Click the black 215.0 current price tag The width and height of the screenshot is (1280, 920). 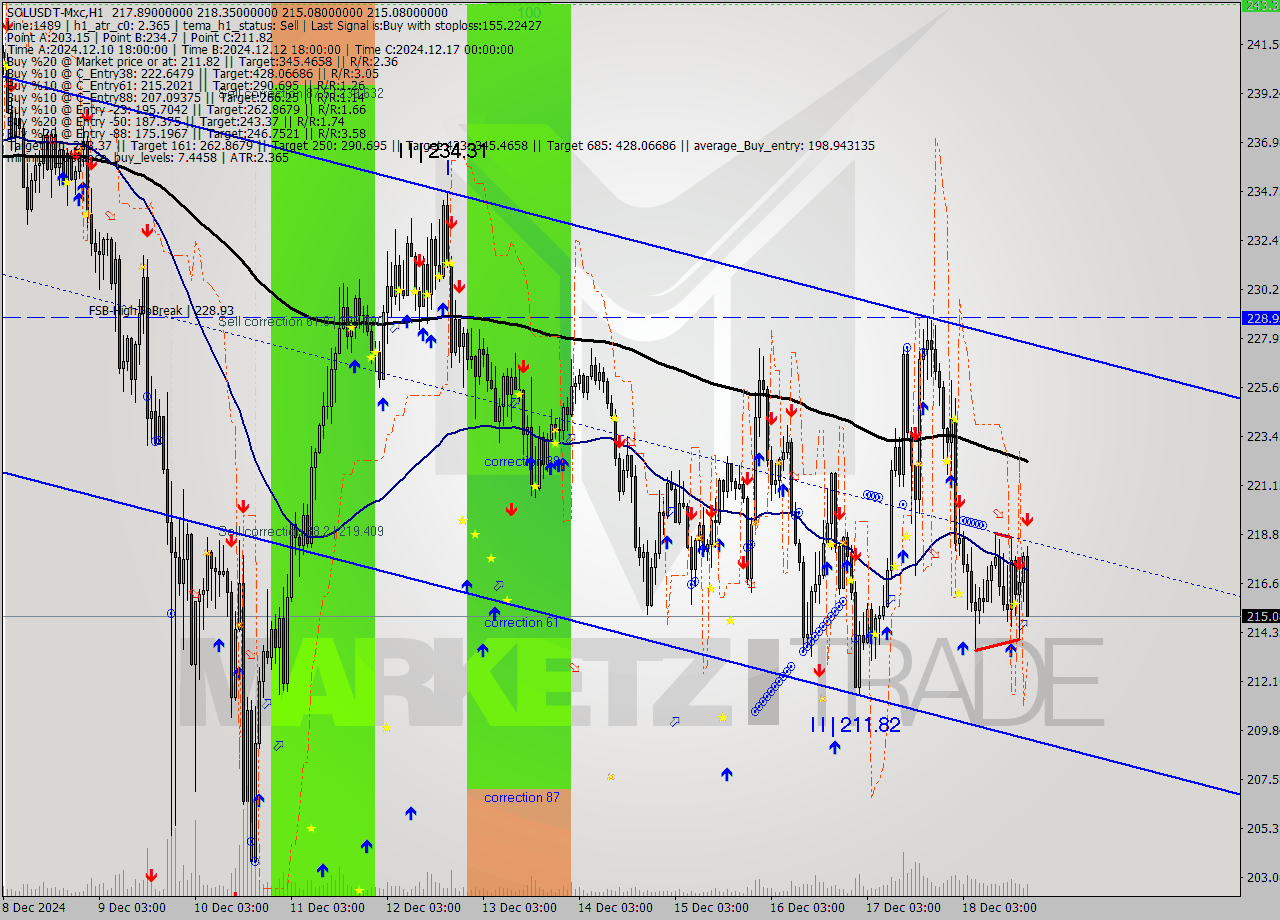tap(1260, 616)
